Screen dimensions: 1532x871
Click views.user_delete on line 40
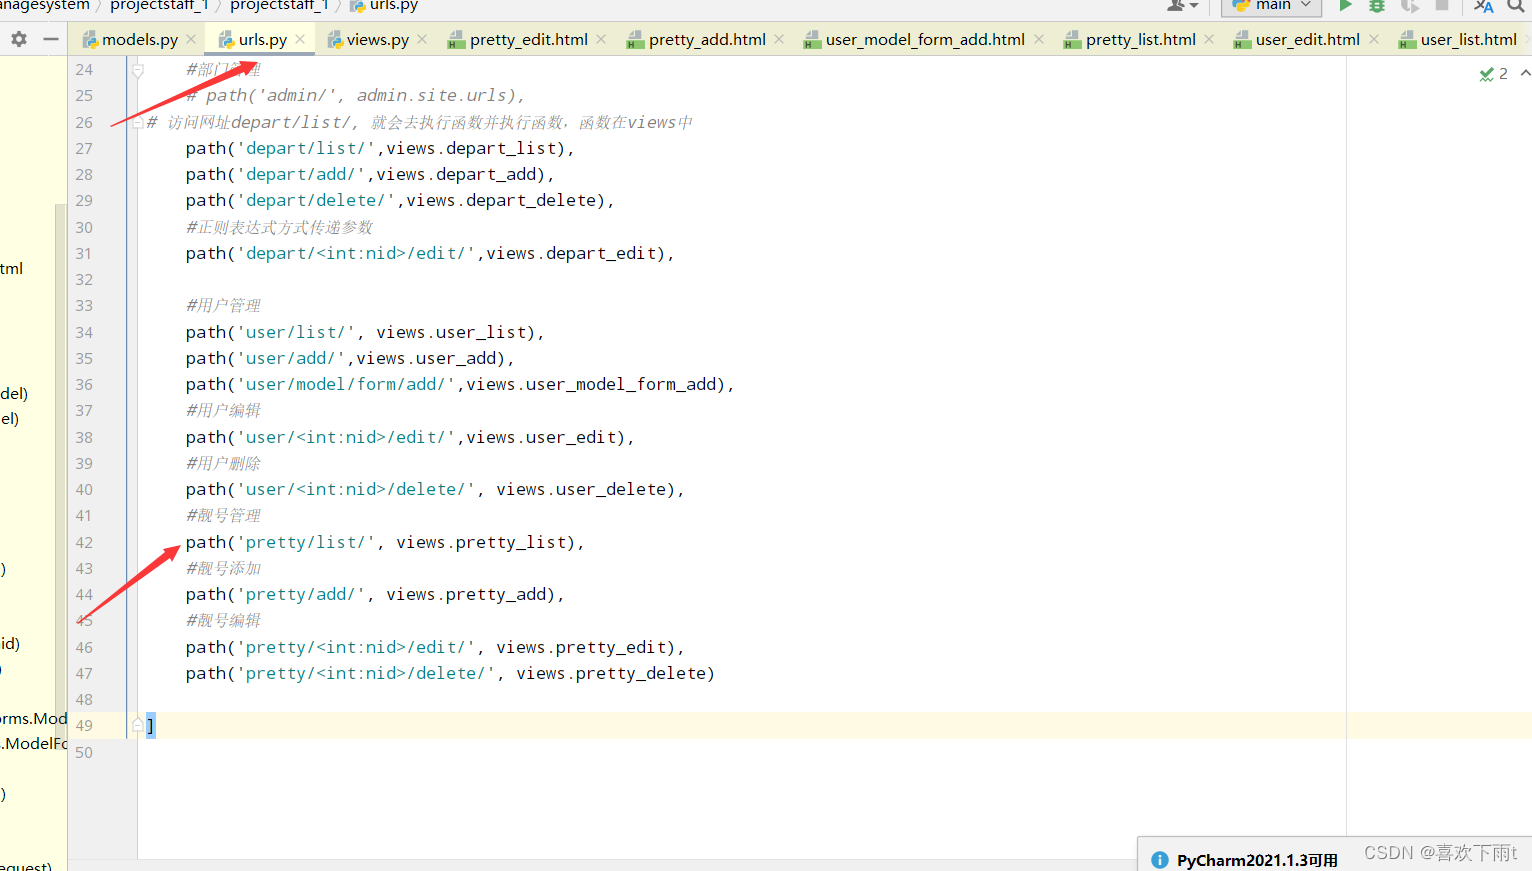pos(581,489)
